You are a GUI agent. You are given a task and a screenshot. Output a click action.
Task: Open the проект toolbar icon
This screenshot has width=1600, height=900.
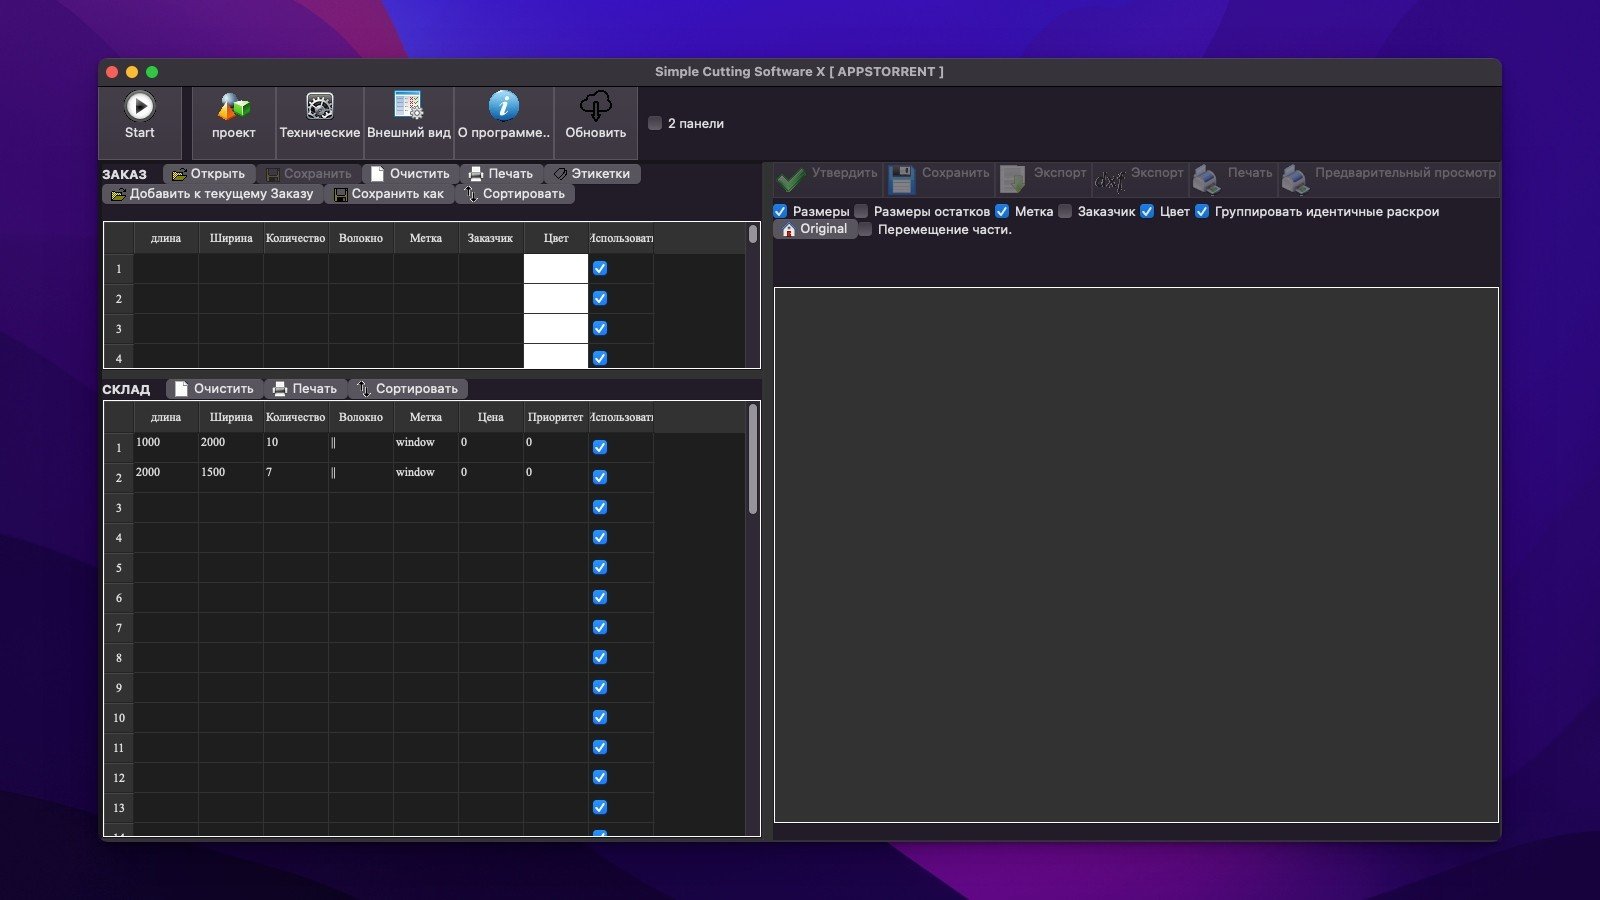pyautogui.click(x=233, y=107)
